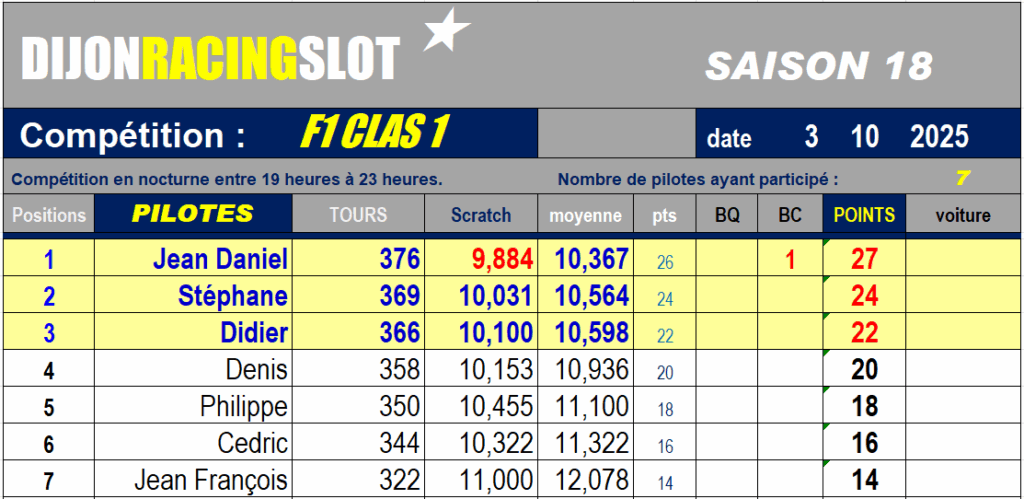Select the F1 CLAS 1 competition name
Screen dimensions: 1024x499
coord(372,134)
